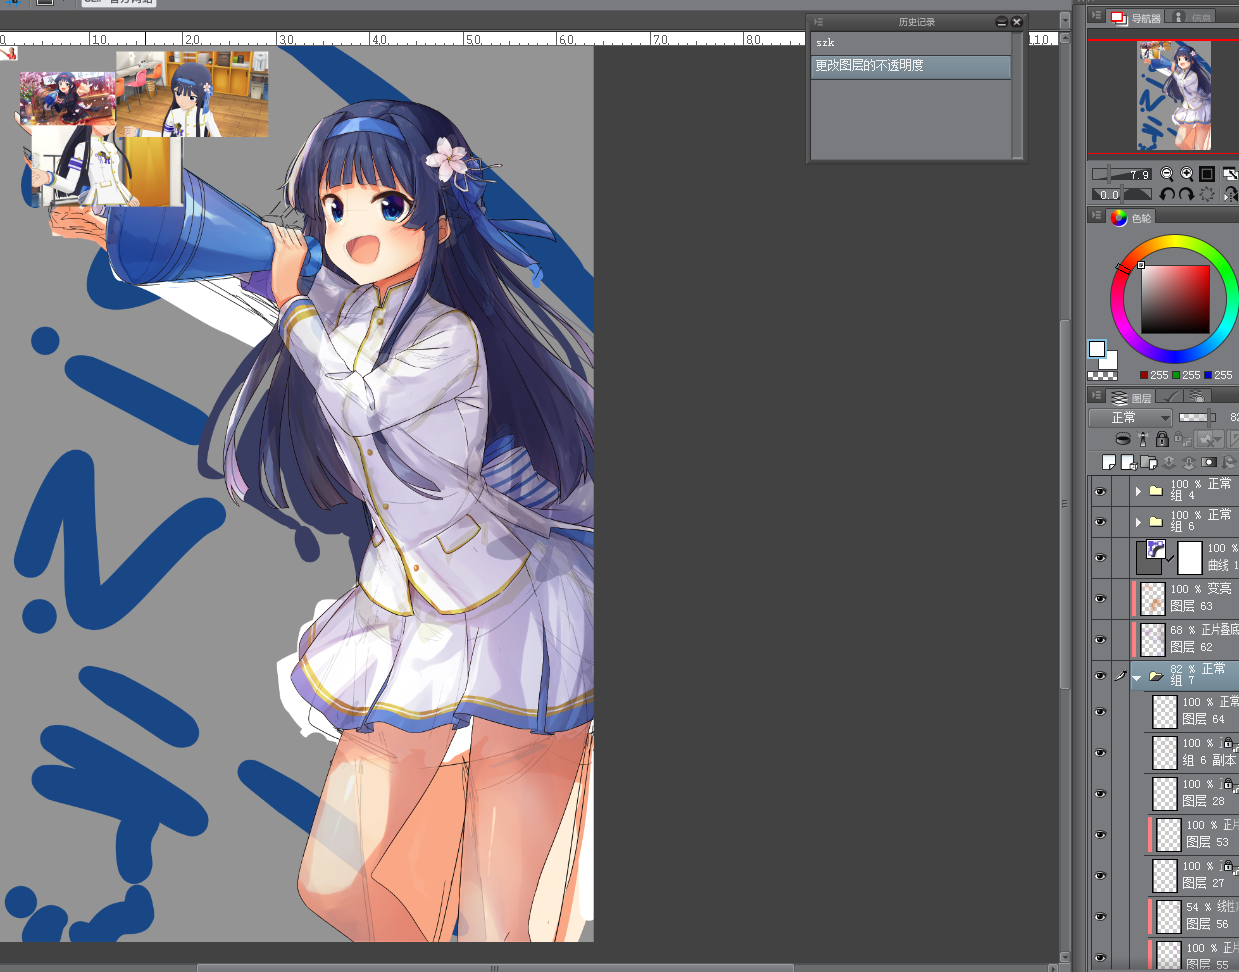Minimize the History panel
Screen dimensions: 1239x972
1002,22
